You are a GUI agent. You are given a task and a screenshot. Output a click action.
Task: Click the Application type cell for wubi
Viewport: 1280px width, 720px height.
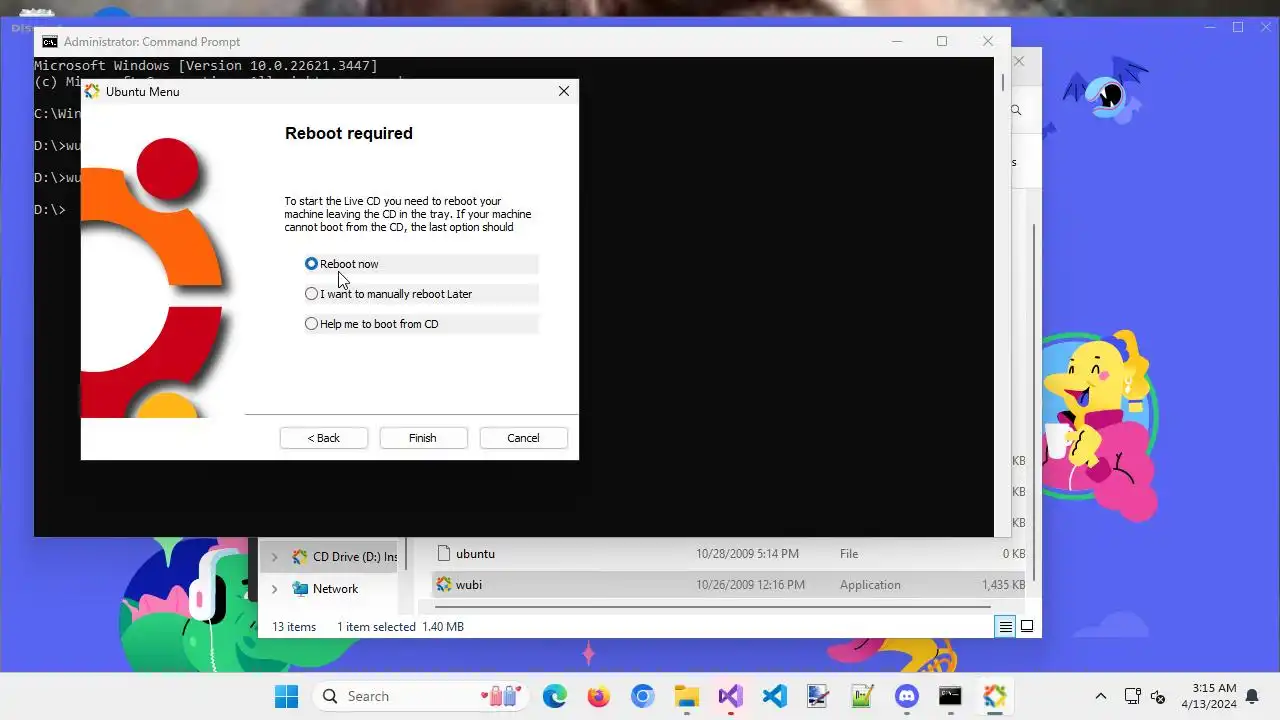tap(870, 585)
